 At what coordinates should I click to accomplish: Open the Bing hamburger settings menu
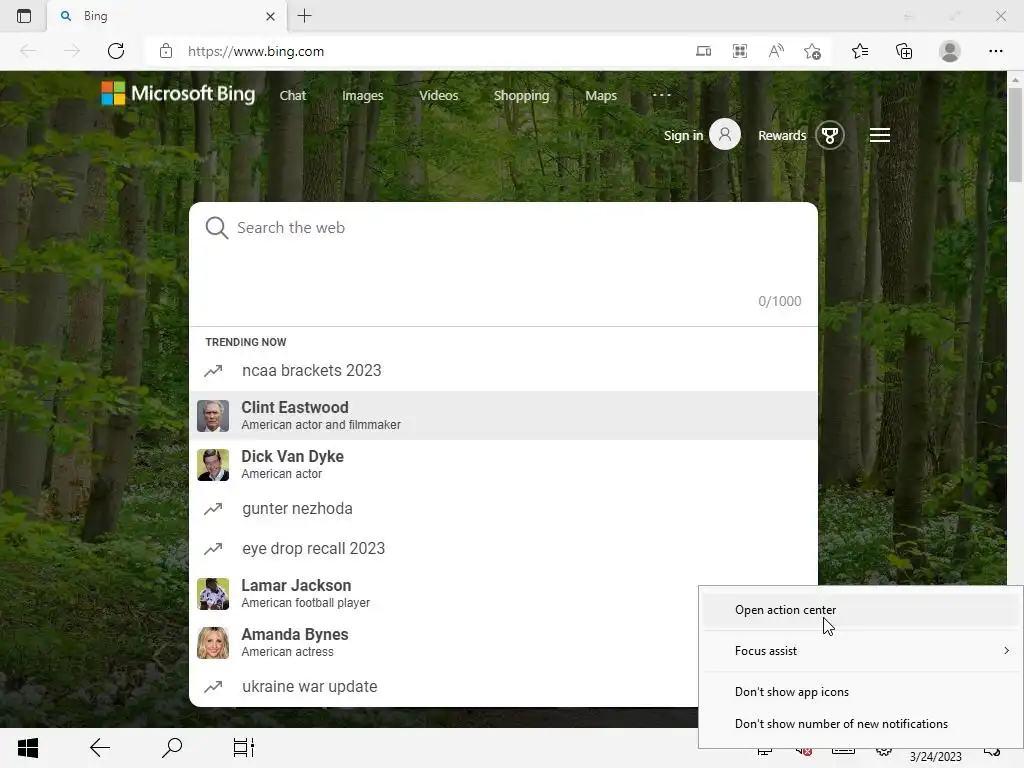click(x=880, y=135)
